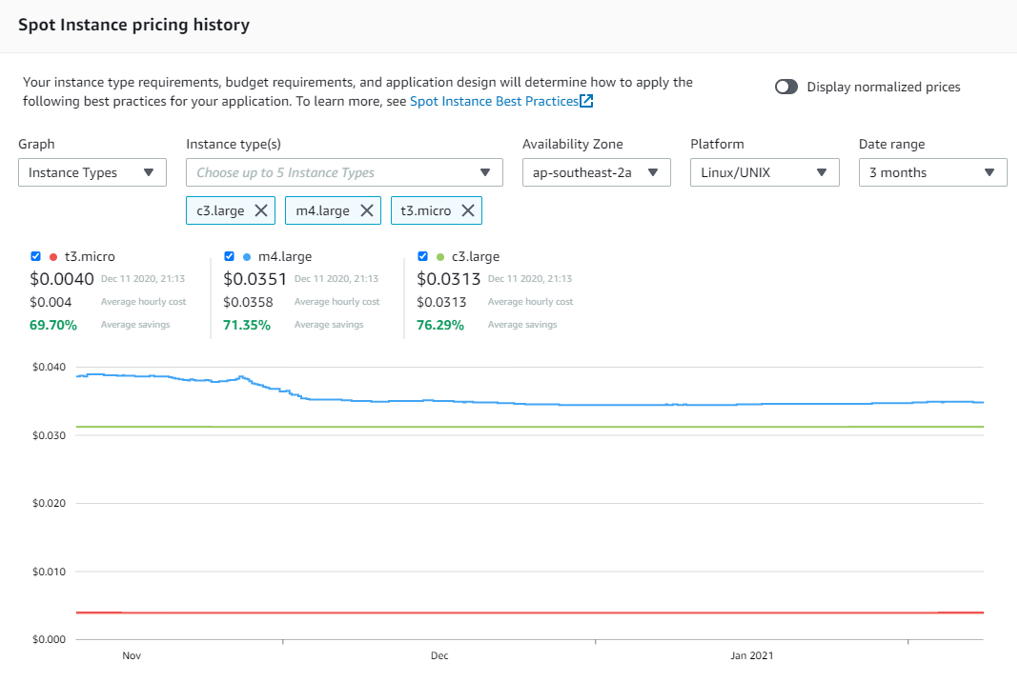Click the $0.040 y-axis label

click(x=49, y=367)
